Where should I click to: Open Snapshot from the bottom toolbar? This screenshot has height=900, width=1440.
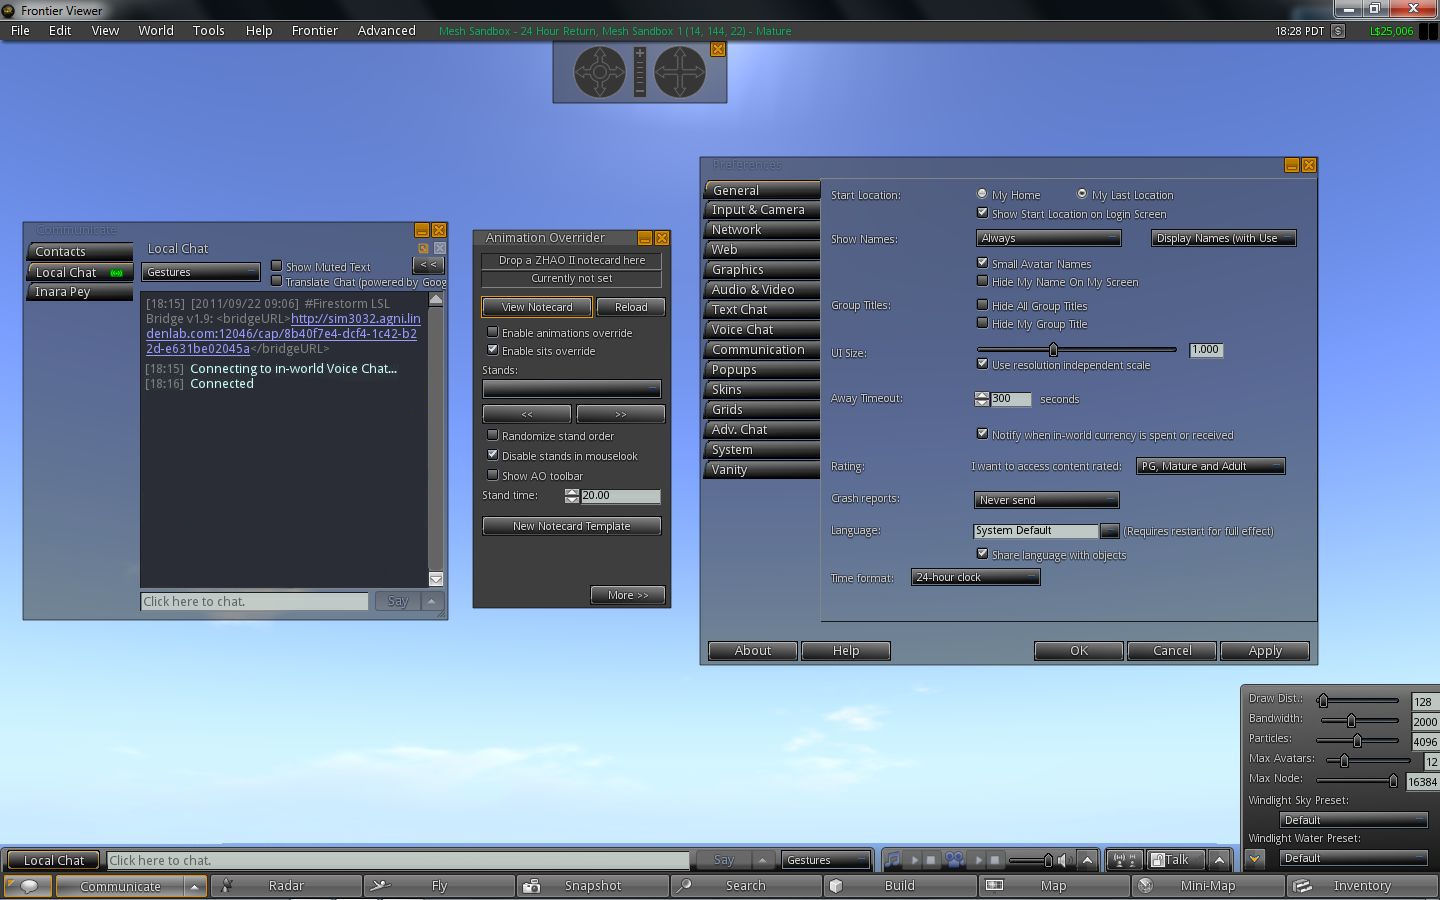click(592, 886)
